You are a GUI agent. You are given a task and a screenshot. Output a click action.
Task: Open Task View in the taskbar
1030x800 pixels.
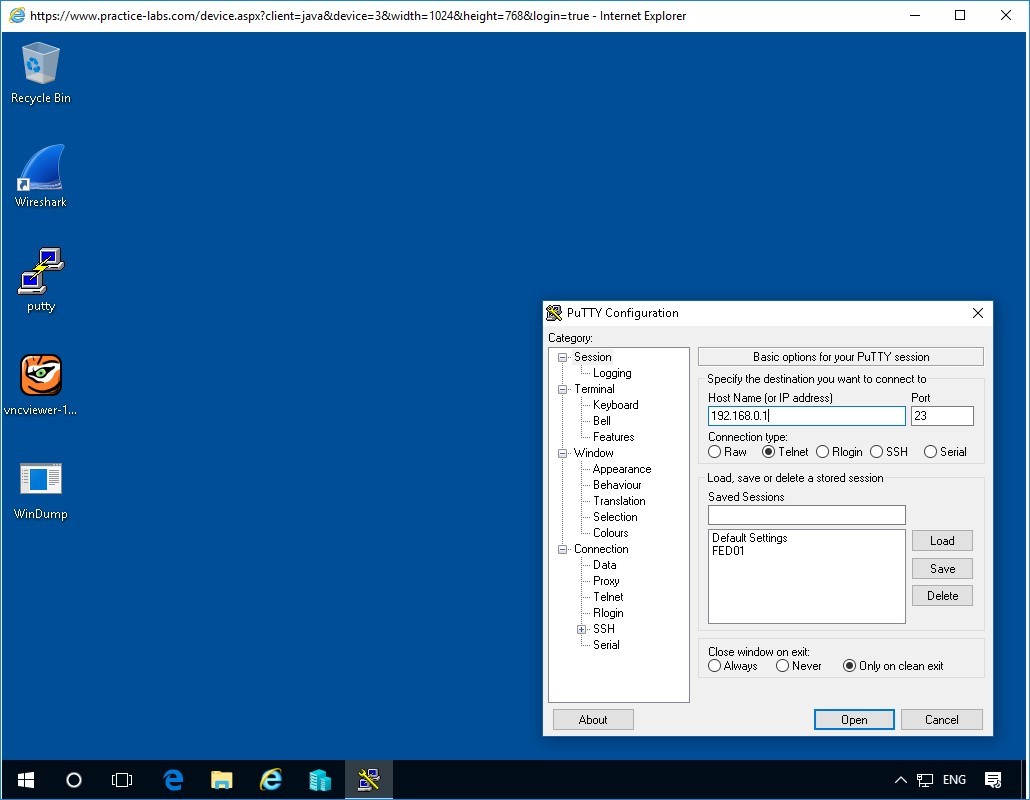pos(122,780)
